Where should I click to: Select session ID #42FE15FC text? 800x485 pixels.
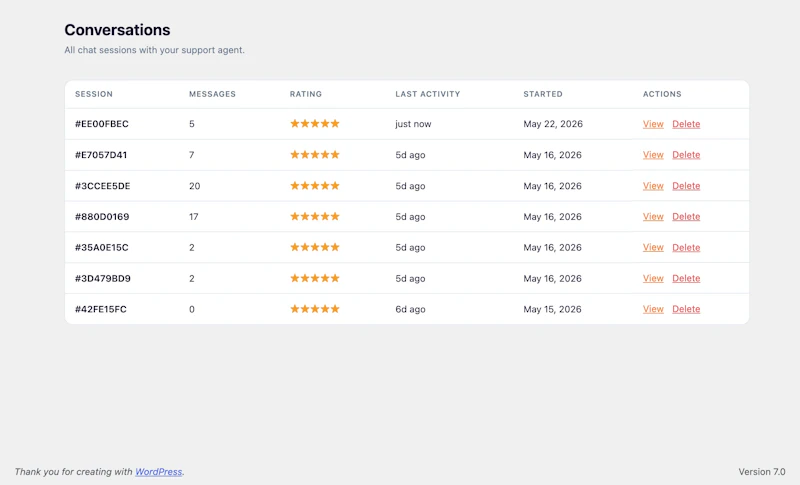coord(101,309)
